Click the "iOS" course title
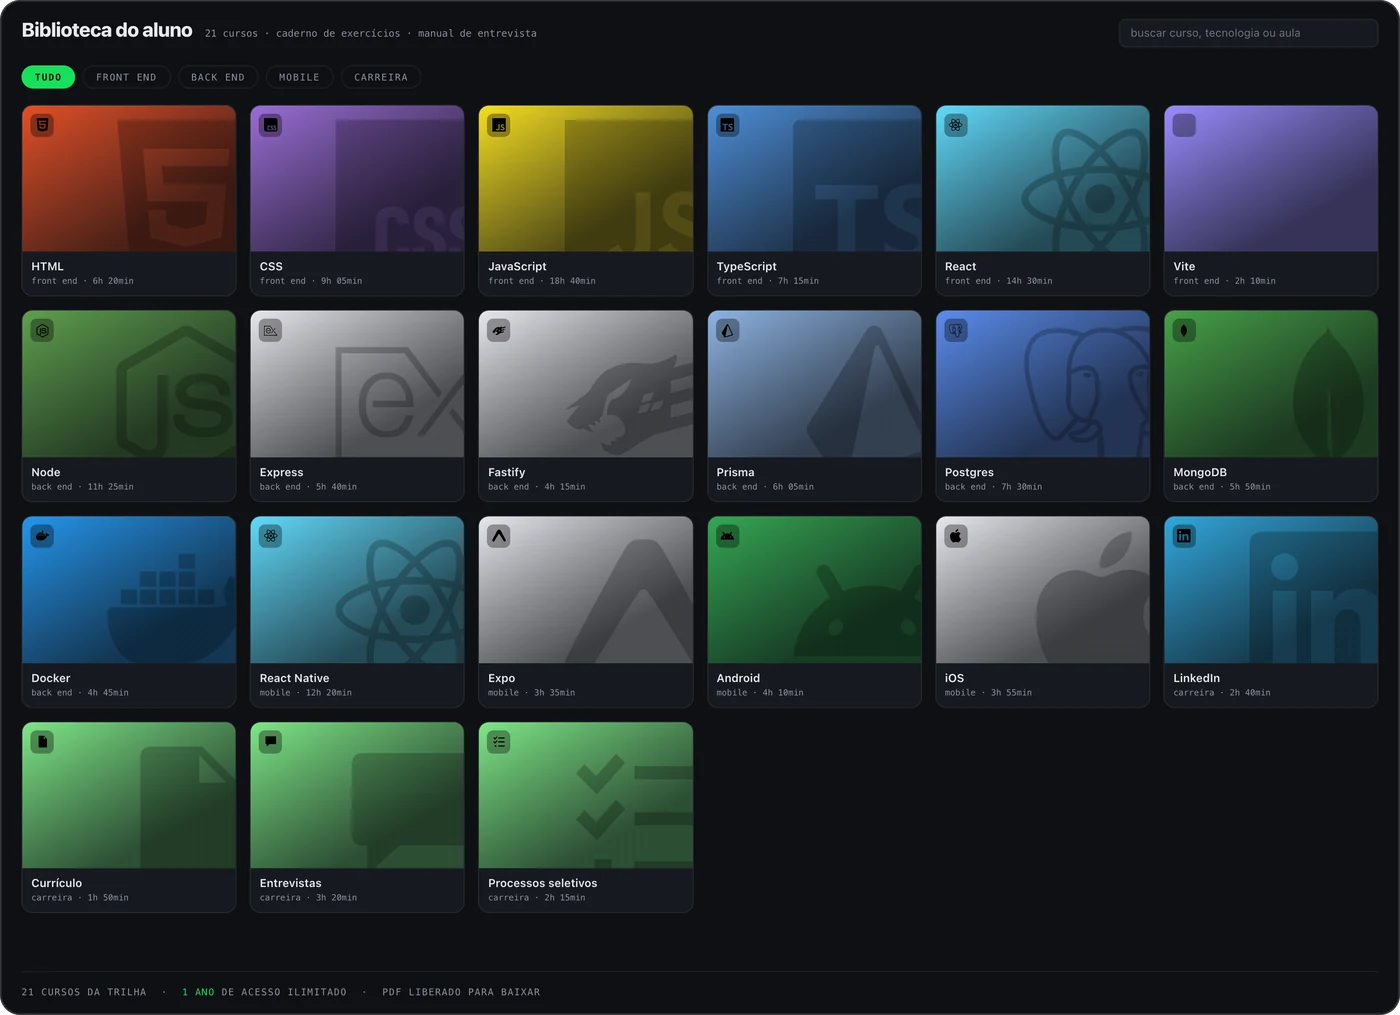 (954, 679)
